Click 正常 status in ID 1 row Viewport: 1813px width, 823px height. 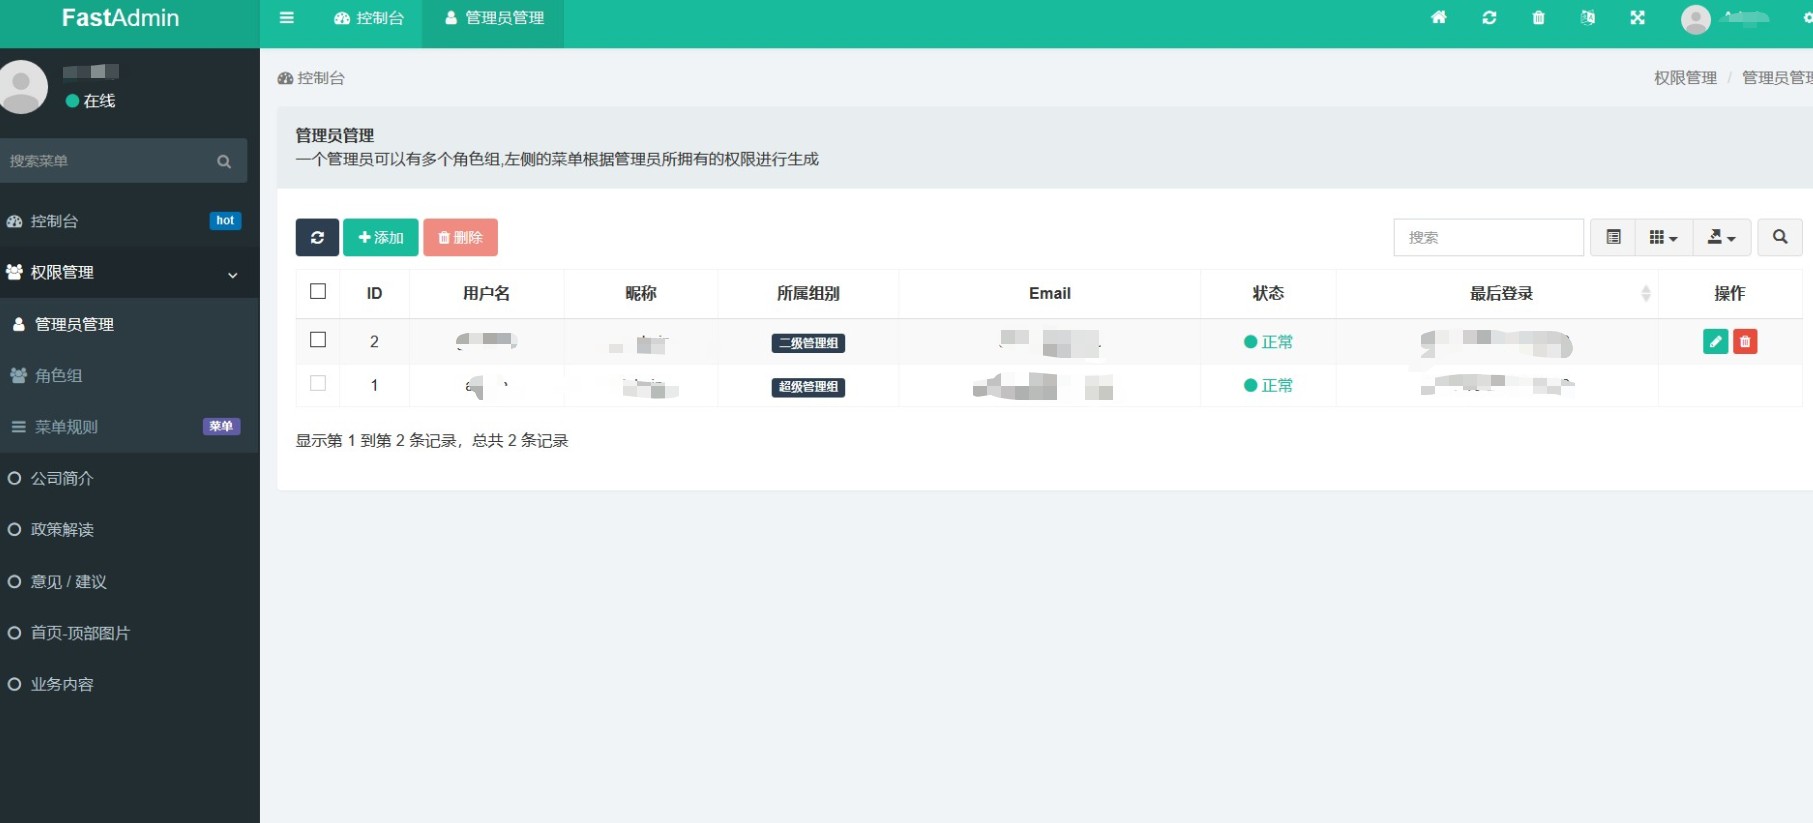coord(1268,385)
